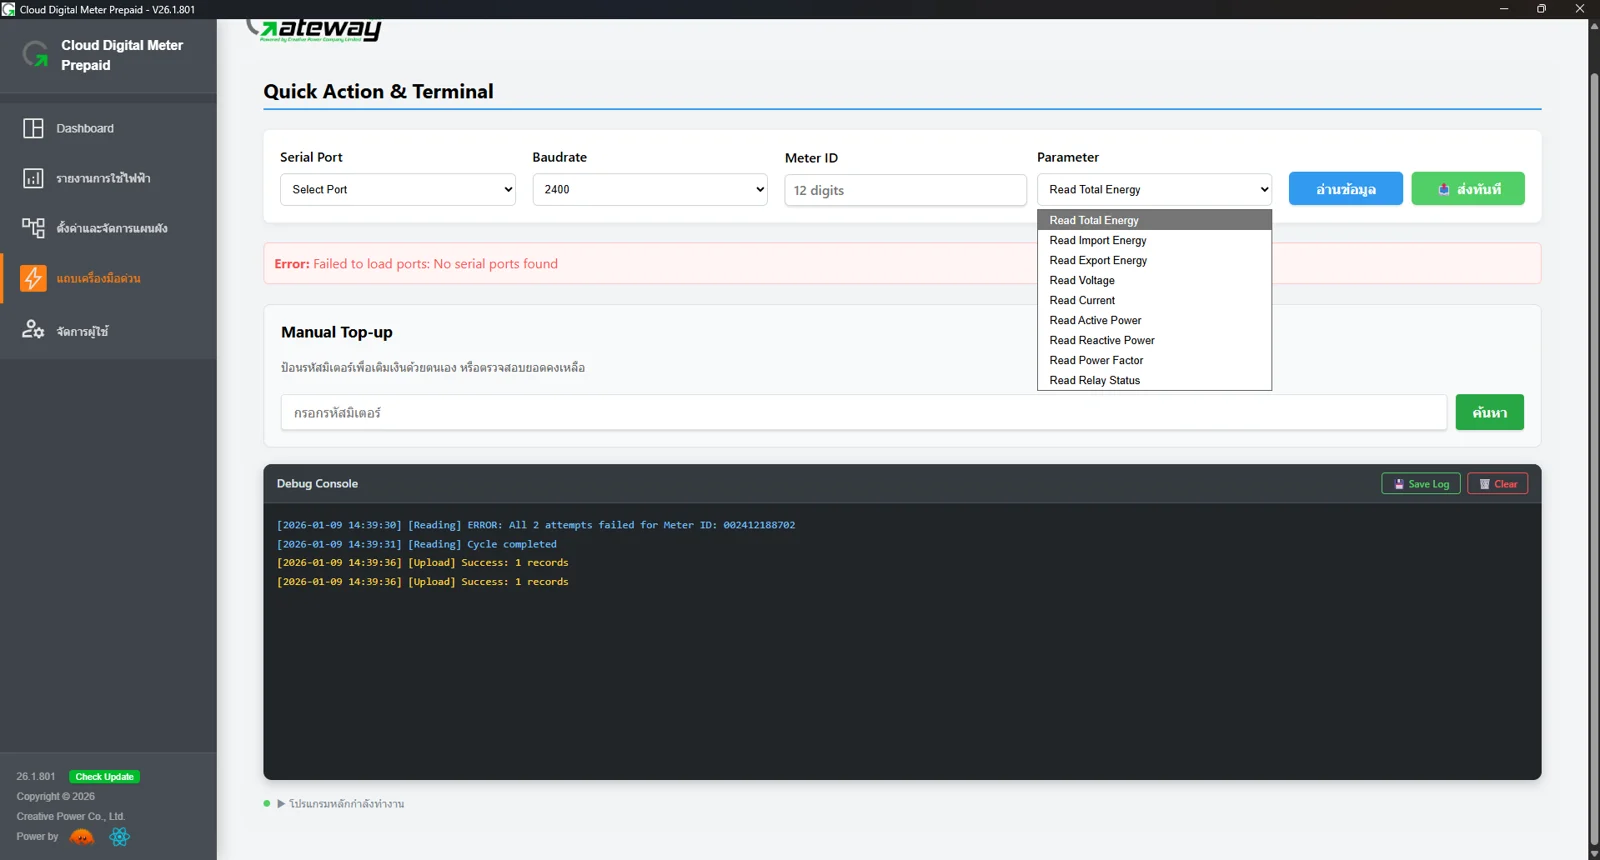Click the Gateway logo at top
The height and width of the screenshot is (860, 1600).
tap(314, 30)
